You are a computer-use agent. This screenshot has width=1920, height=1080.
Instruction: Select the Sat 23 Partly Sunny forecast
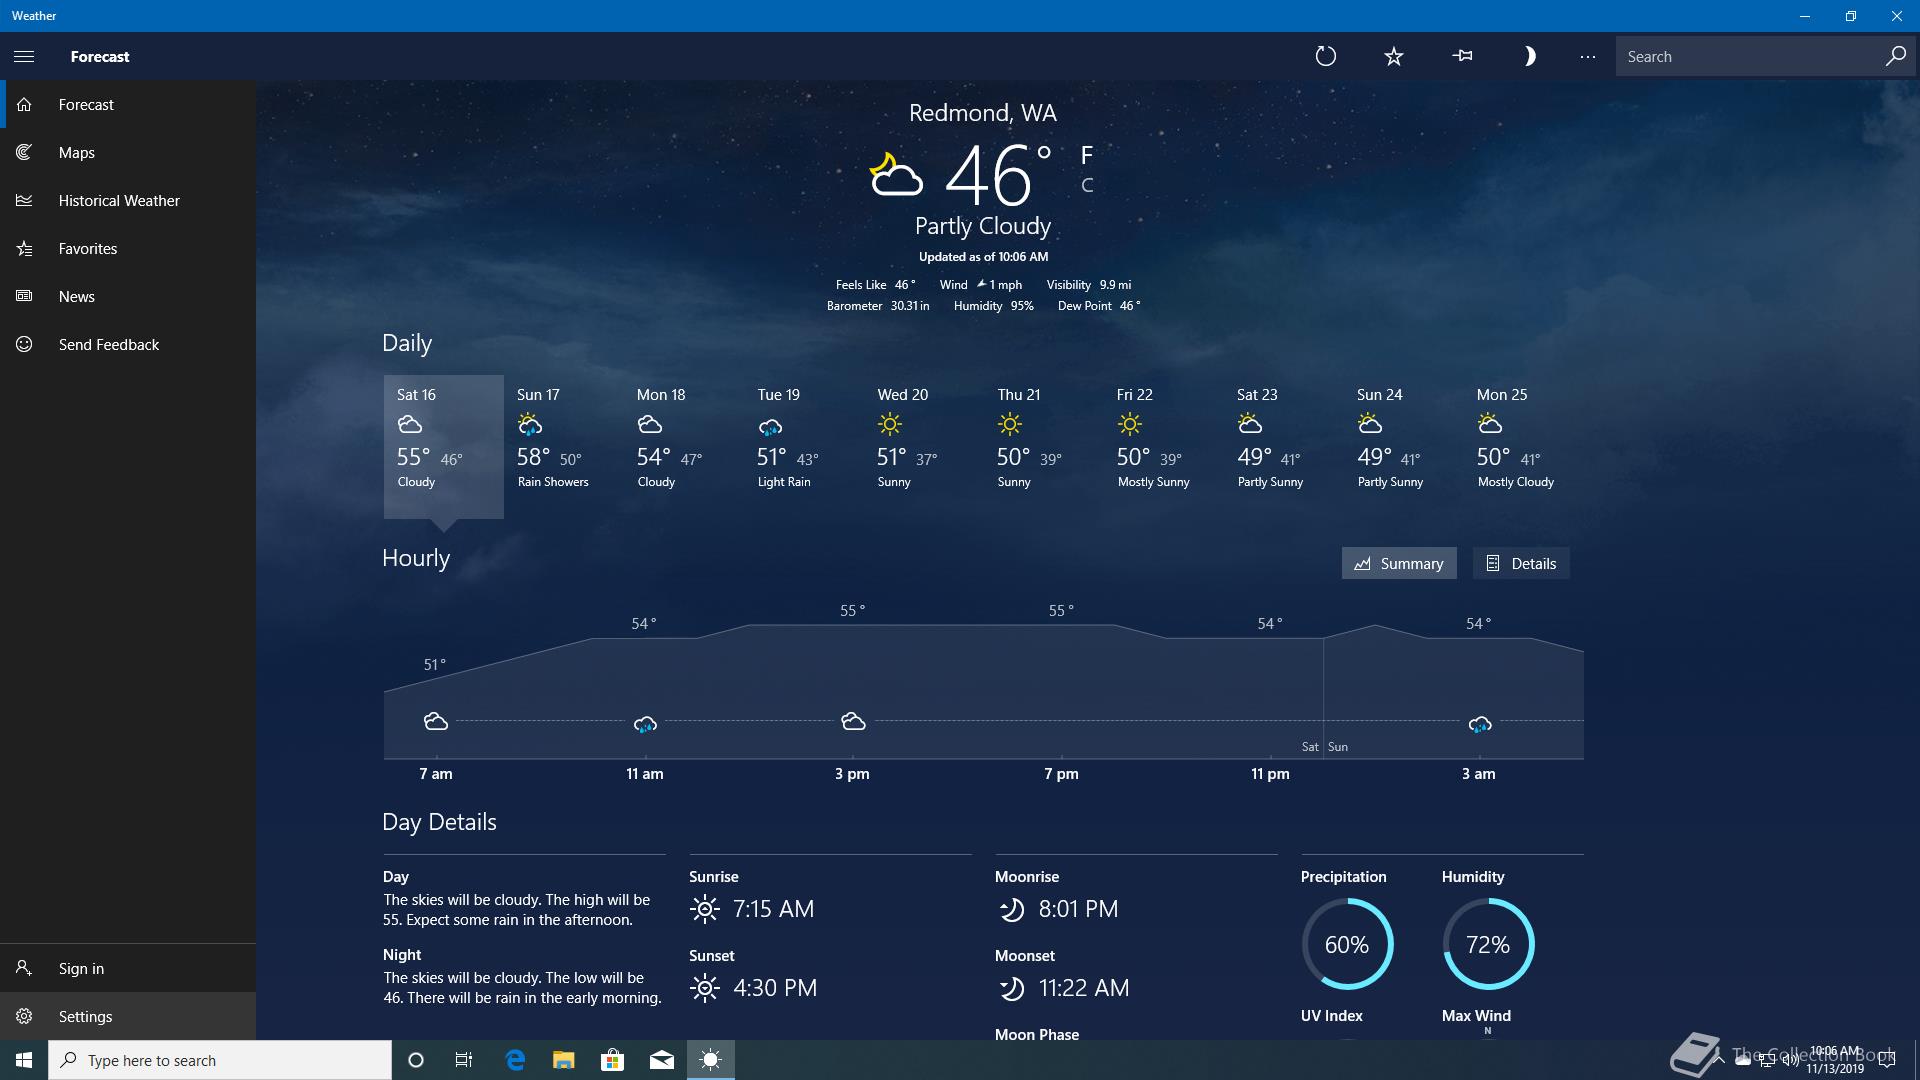(x=1283, y=446)
